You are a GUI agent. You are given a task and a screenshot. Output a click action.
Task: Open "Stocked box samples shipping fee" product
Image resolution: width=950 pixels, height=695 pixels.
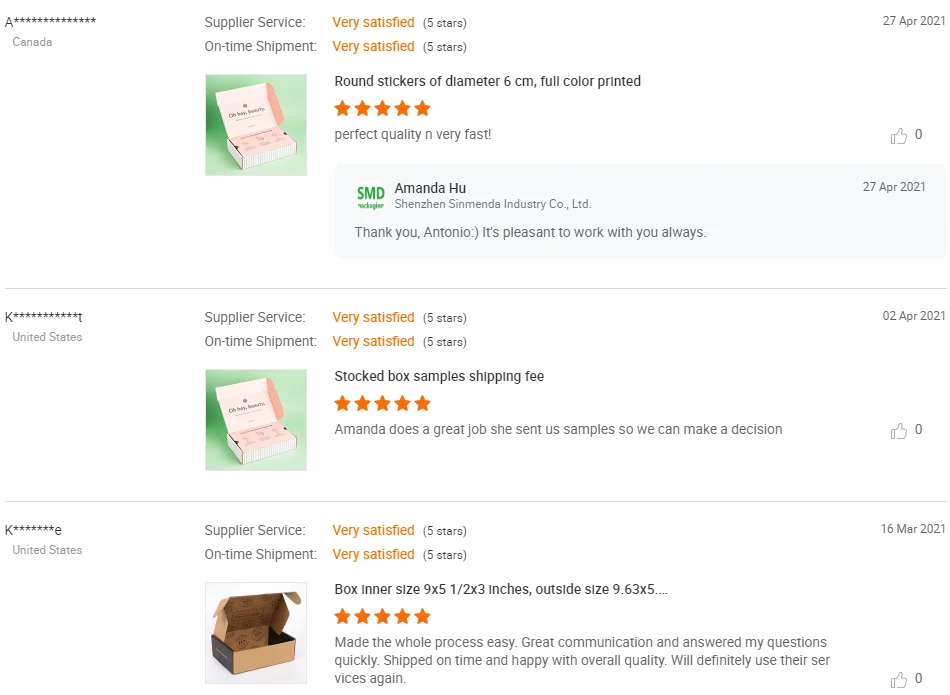pos(439,376)
